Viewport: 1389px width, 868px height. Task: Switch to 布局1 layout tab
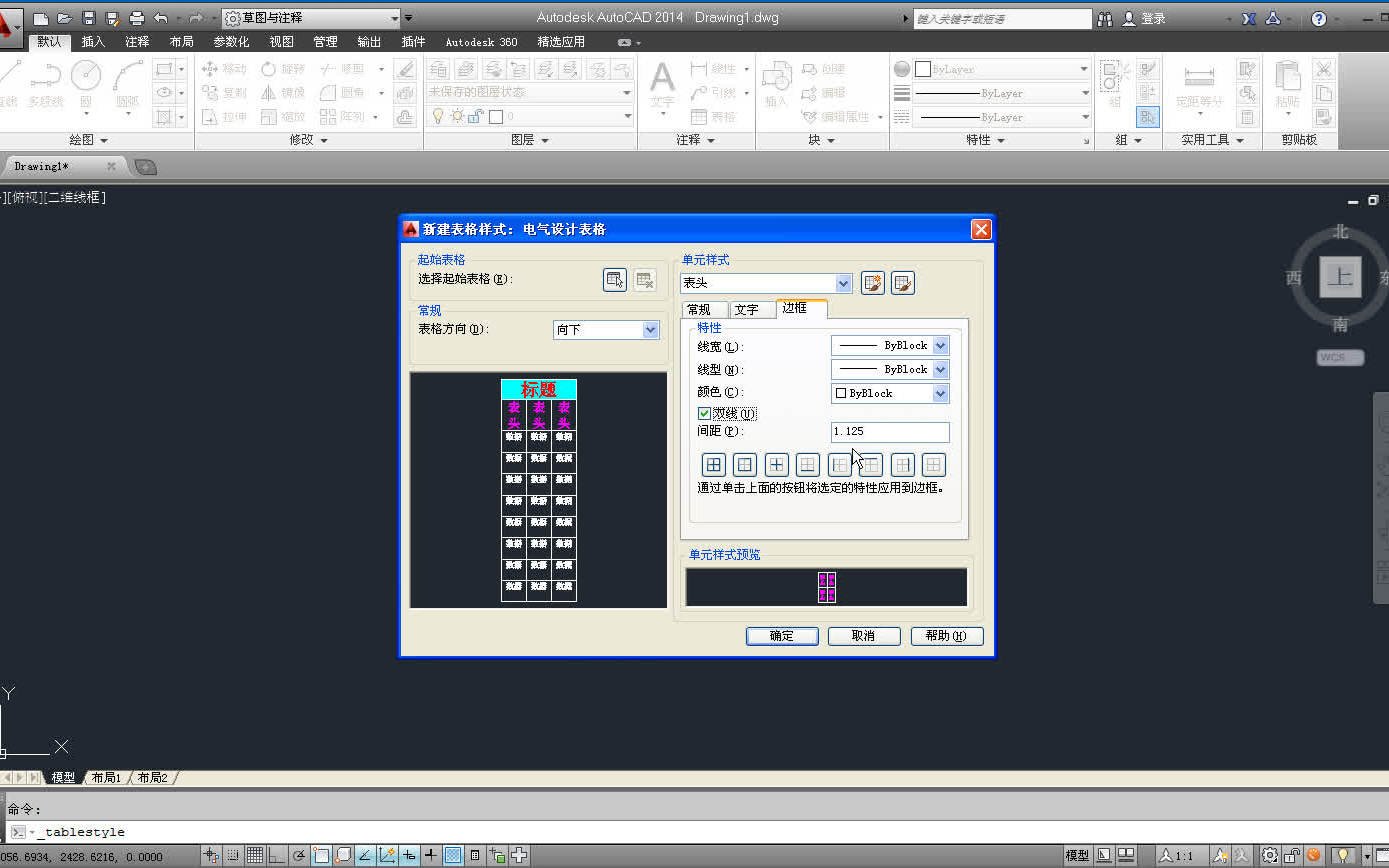point(106,777)
